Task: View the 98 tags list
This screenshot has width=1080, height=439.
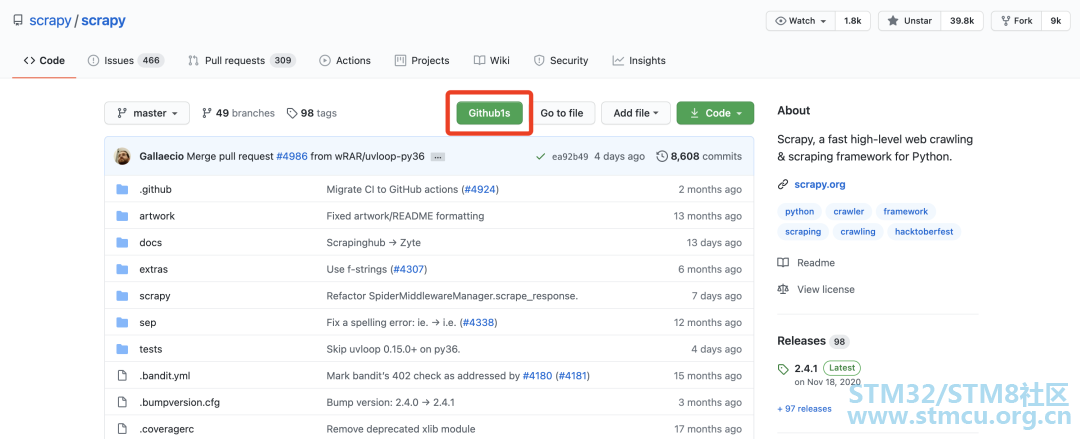Action: 312,113
